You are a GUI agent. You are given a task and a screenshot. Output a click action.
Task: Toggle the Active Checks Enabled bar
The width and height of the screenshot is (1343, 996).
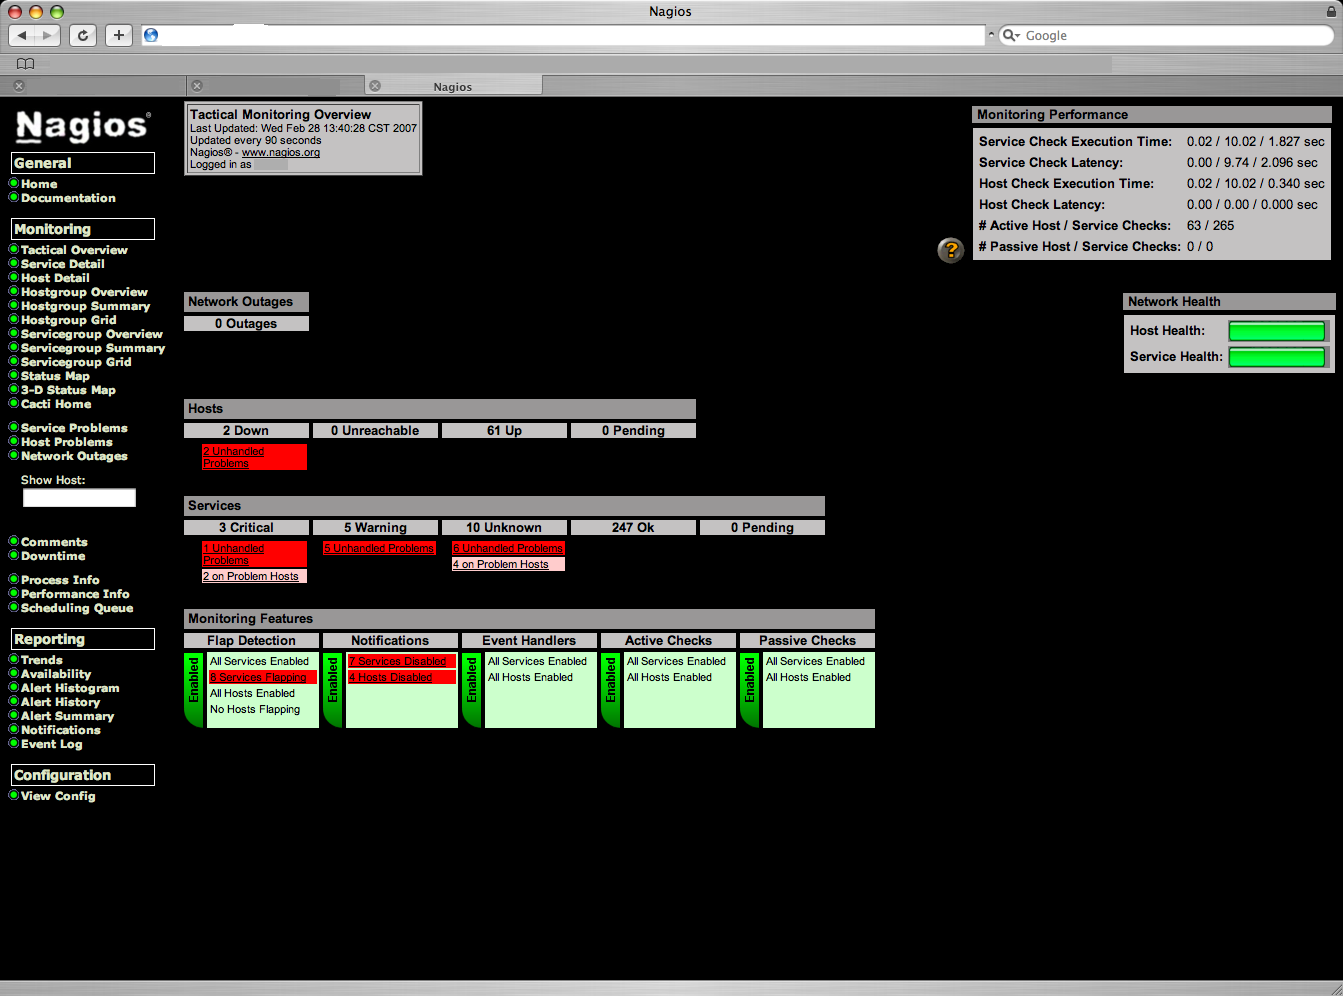pyautogui.click(x=611, y=689)
